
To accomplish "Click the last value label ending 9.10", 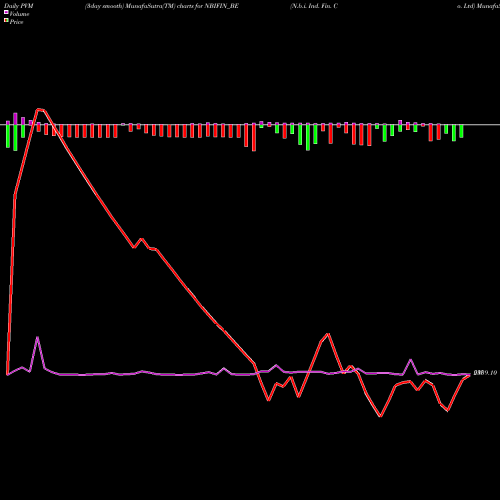I will pyautogui.click(x=485, y=373).
